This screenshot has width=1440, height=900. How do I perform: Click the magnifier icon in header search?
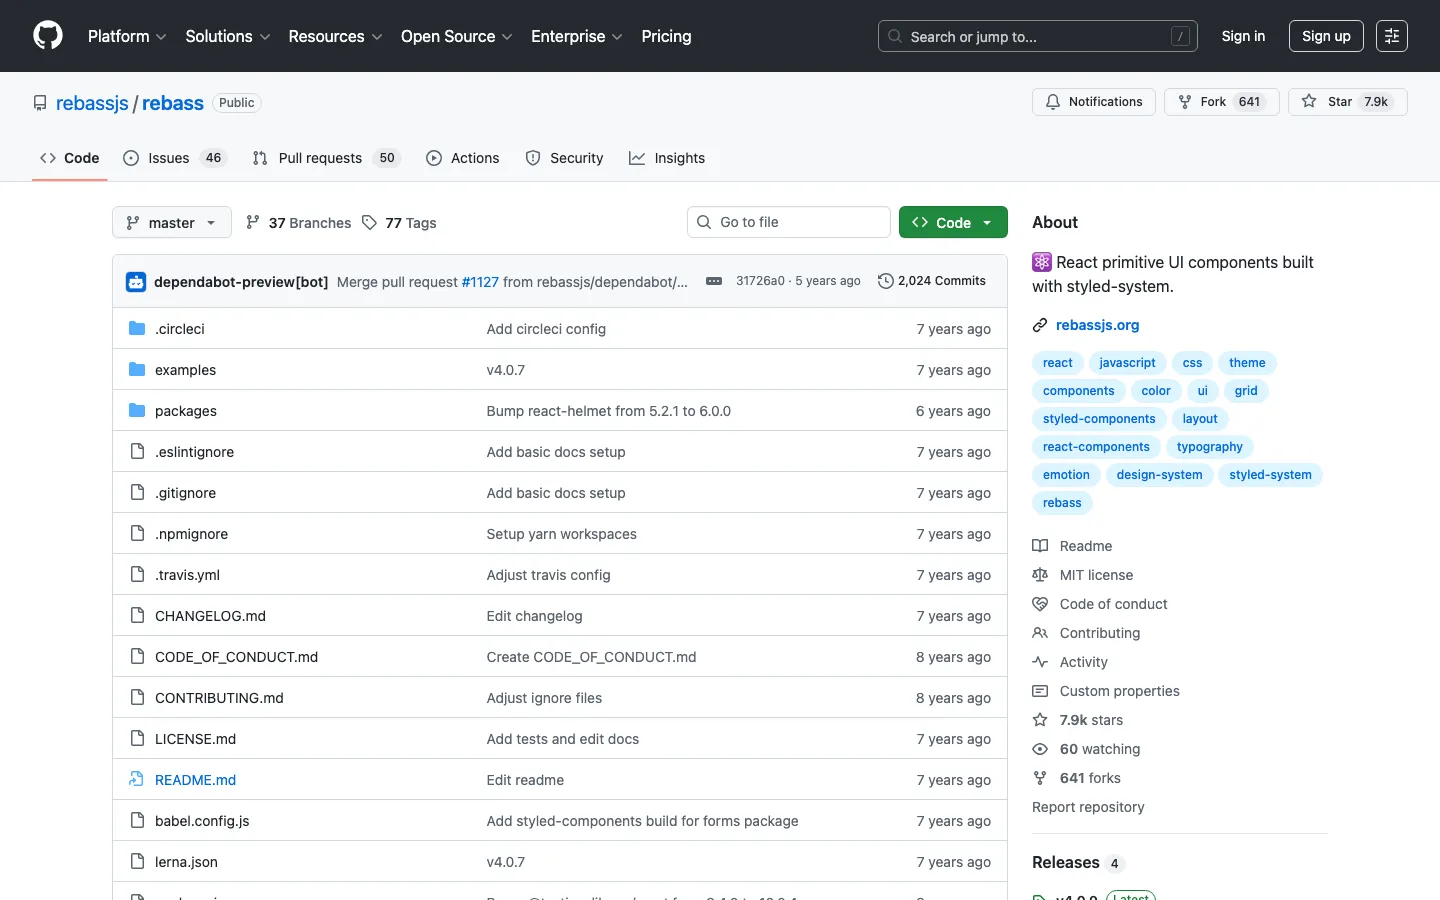tap(895, 36)
